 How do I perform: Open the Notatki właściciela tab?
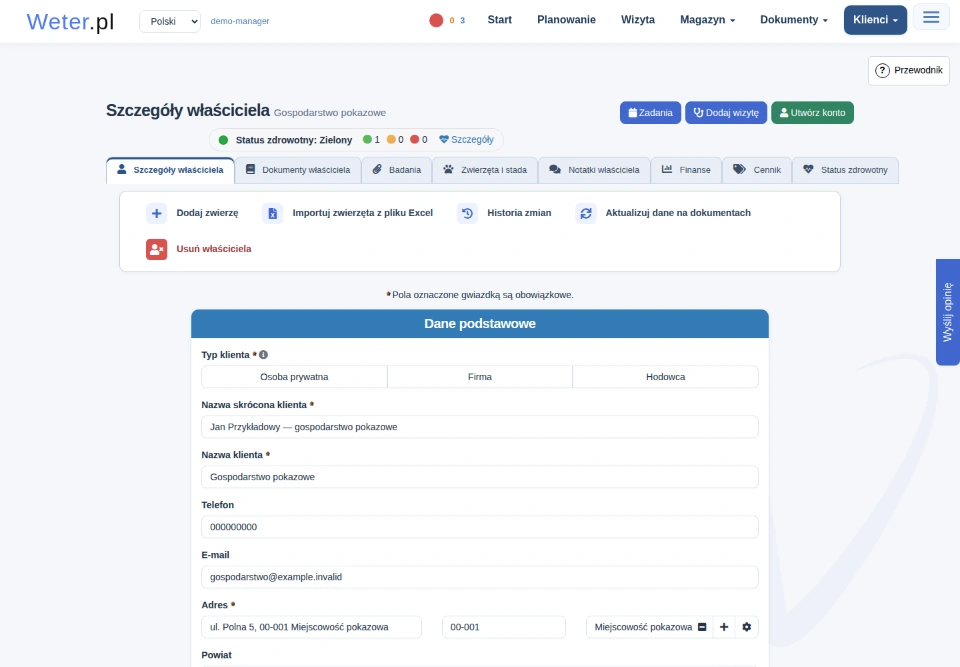point(594,170)
